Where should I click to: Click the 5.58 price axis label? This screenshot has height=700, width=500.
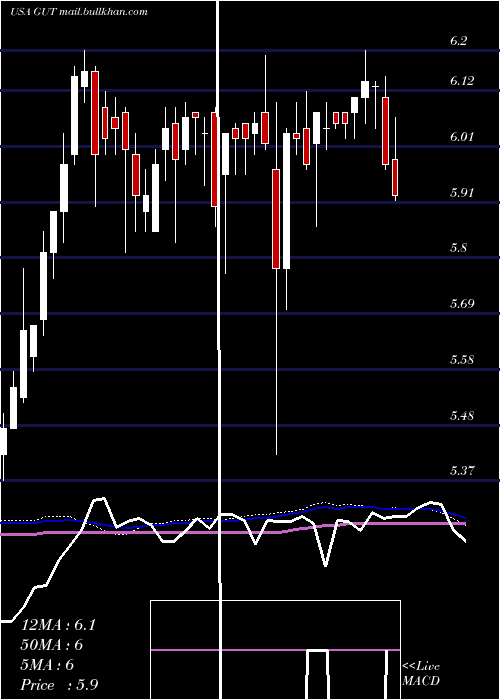click(462, 360)
